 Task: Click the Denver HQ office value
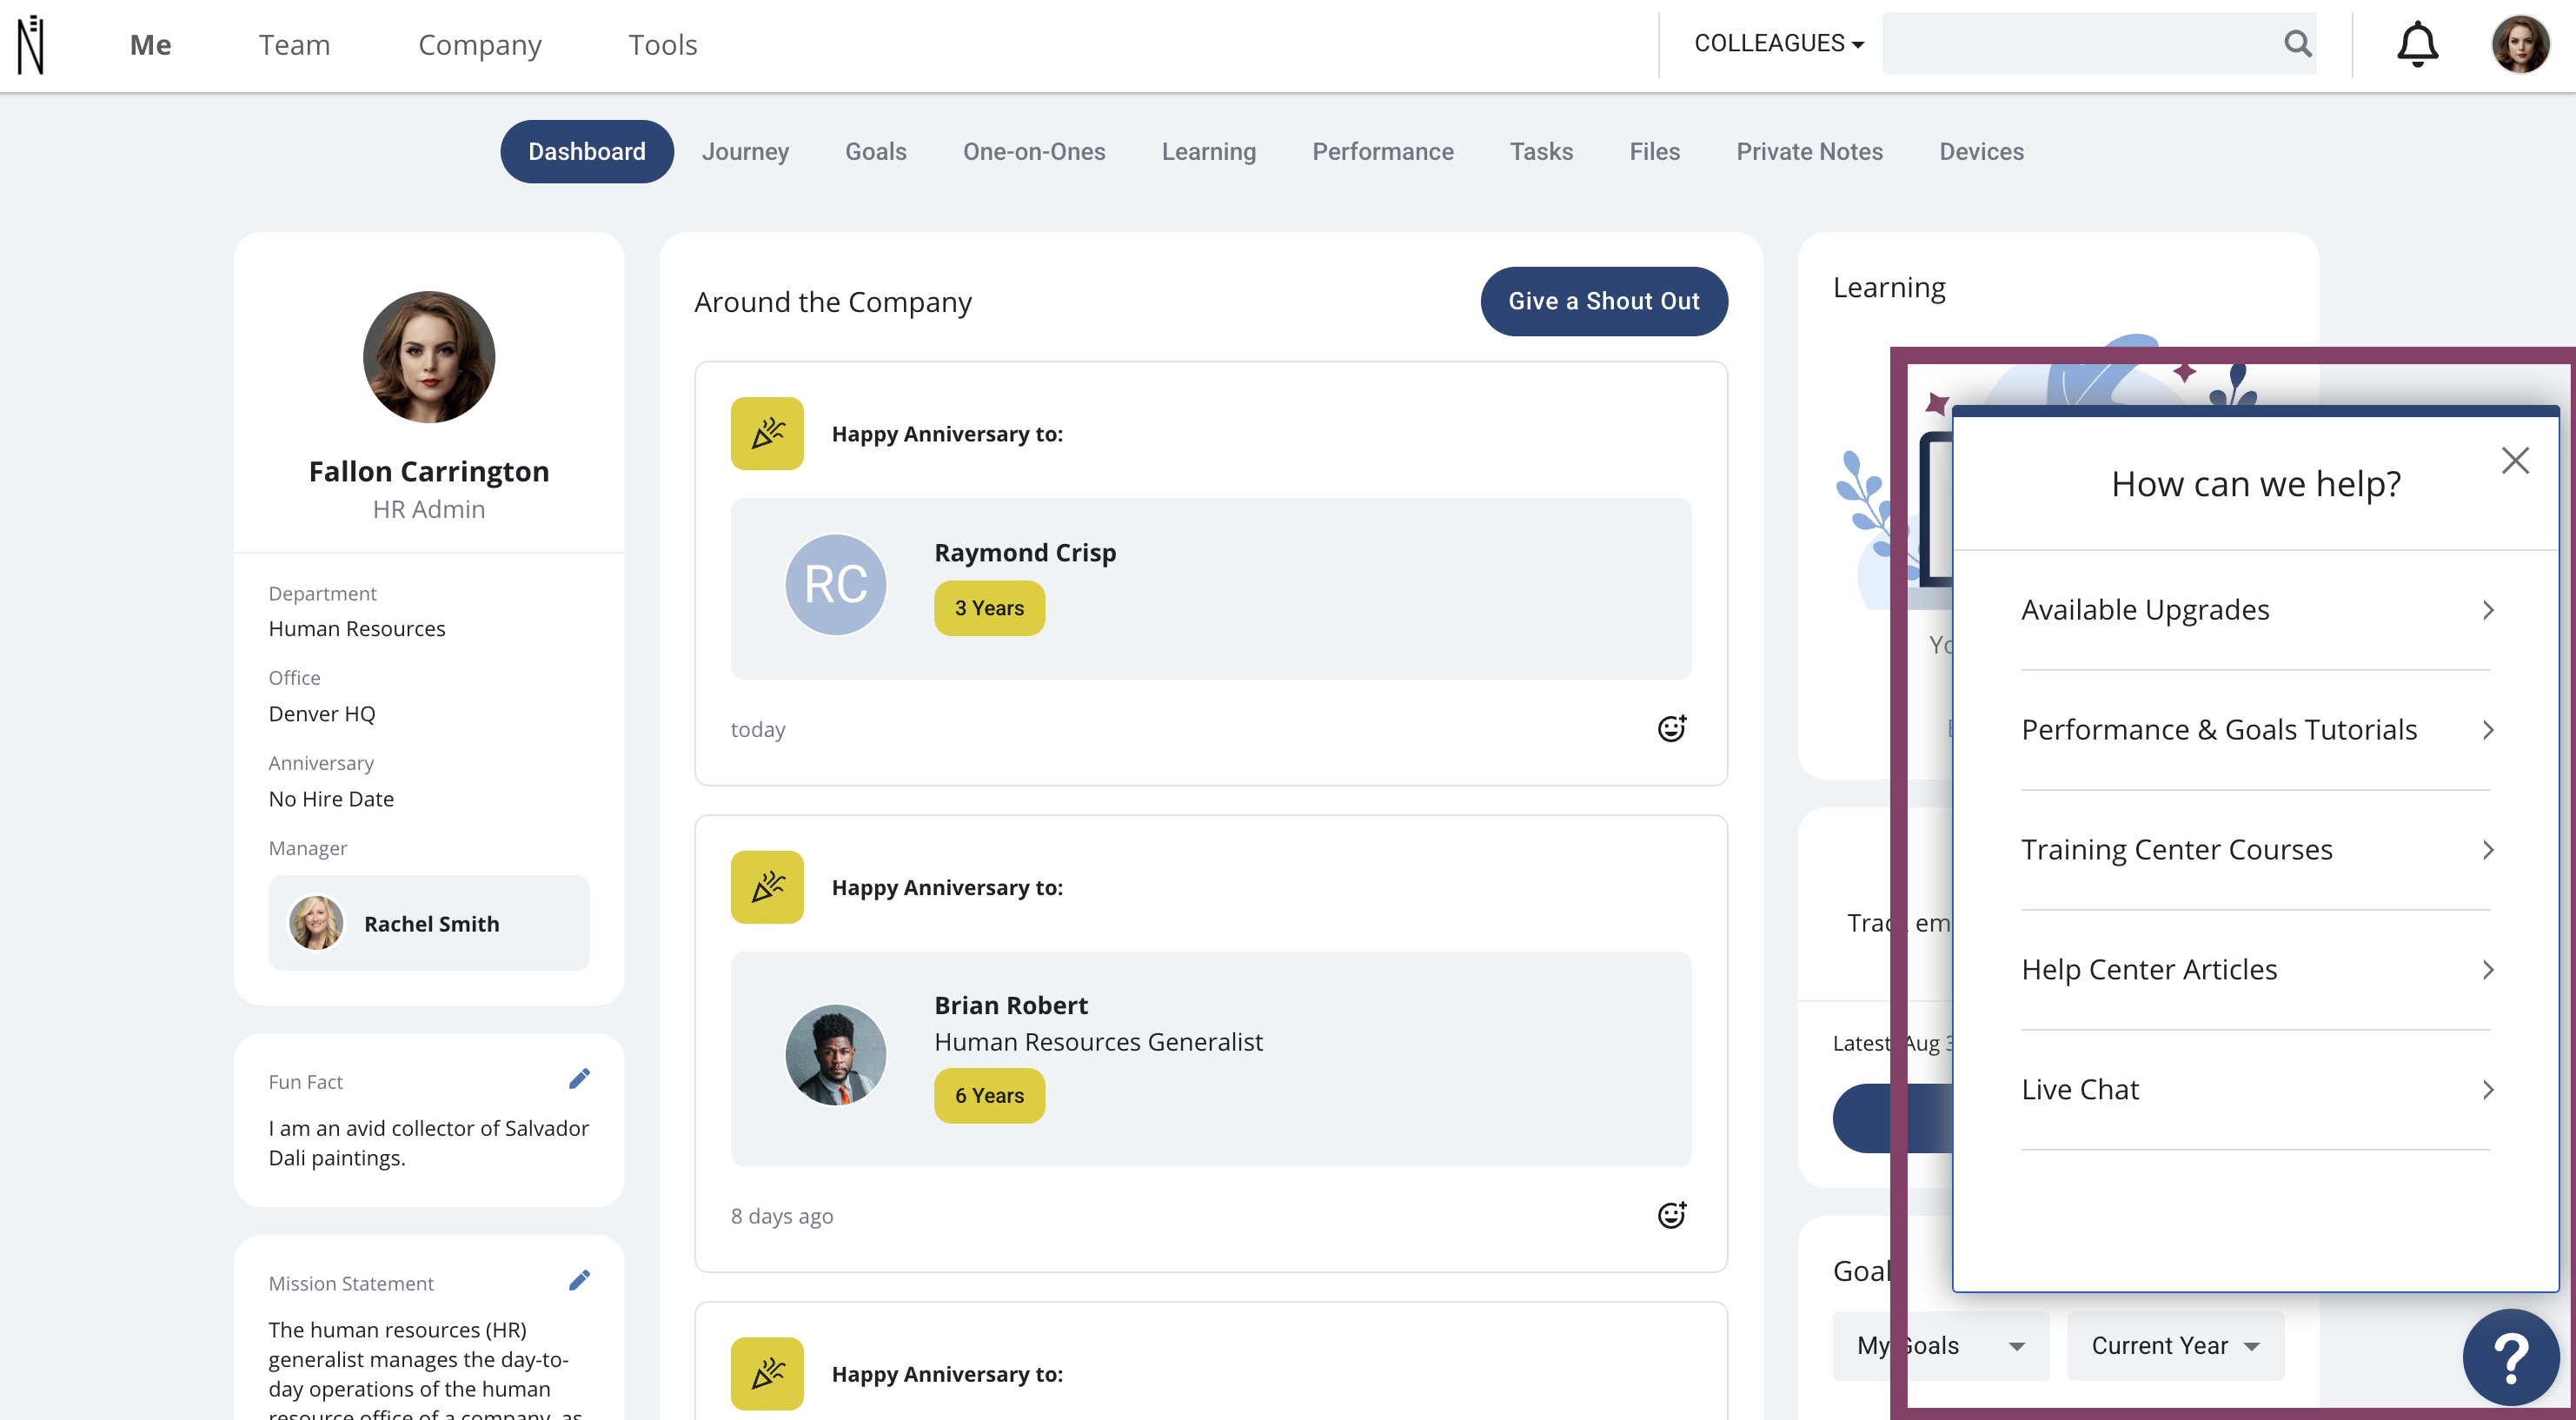[322, 713]
